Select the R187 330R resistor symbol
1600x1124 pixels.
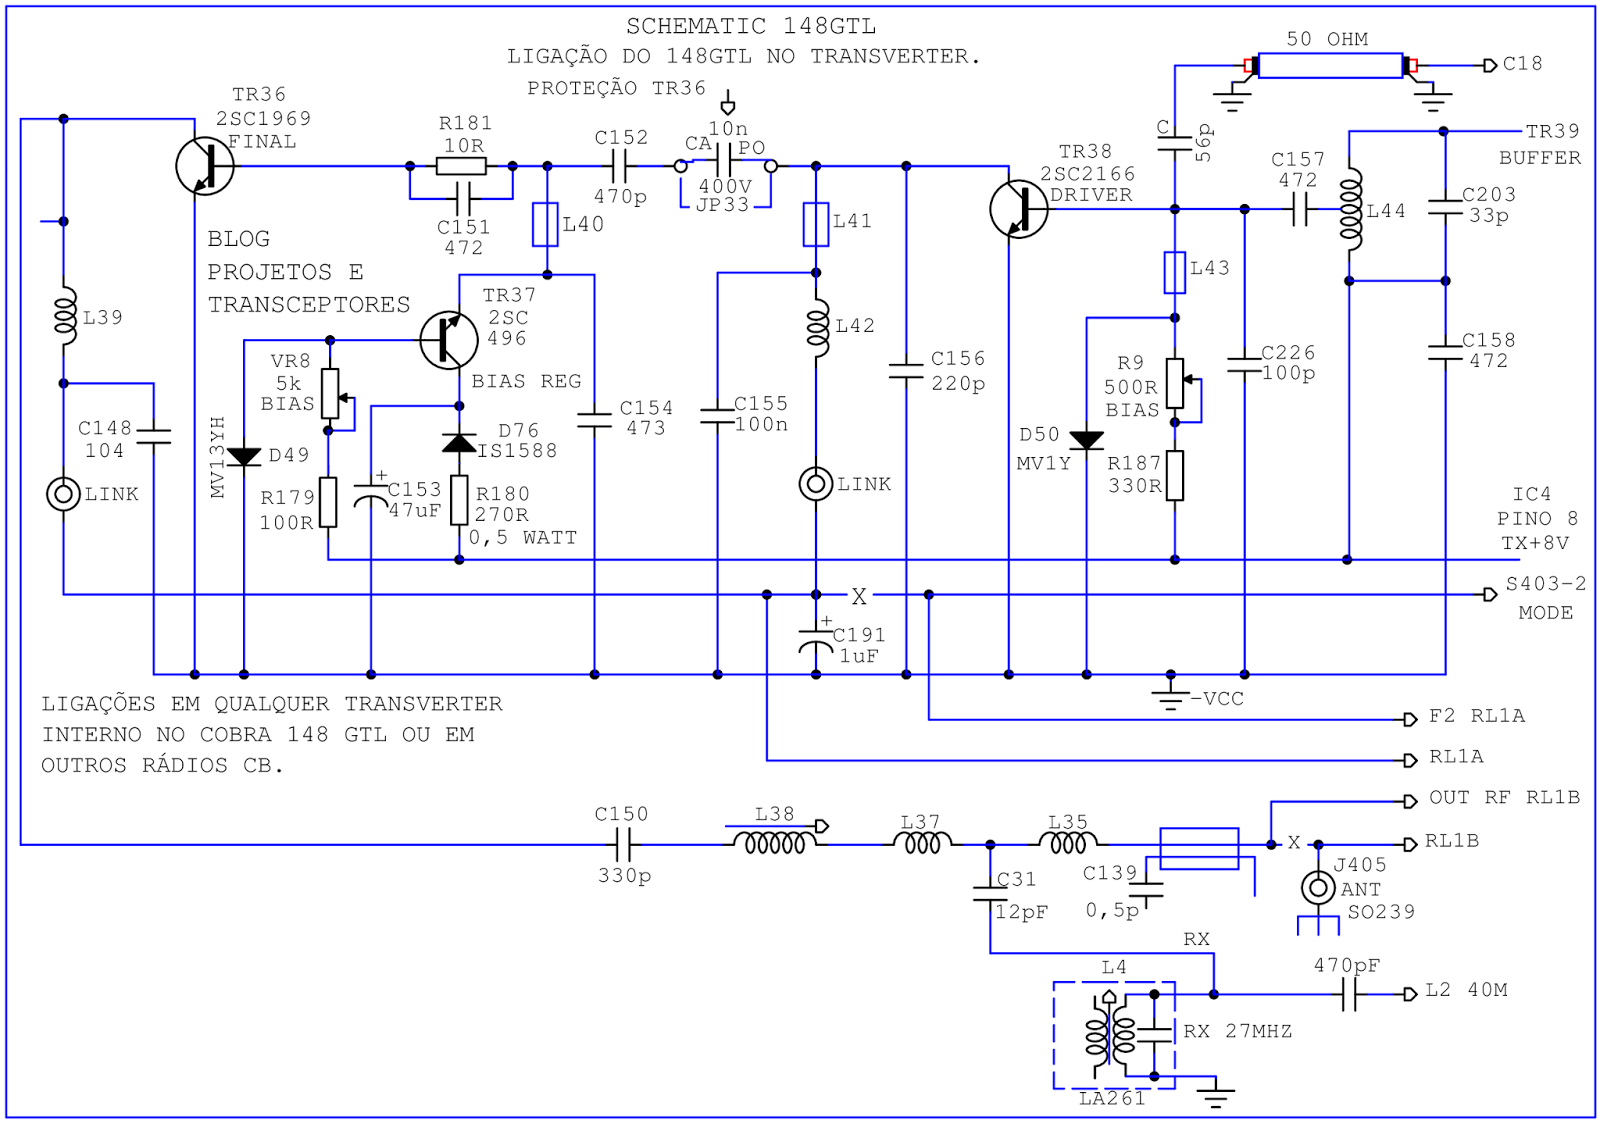(x=1175, y=475)
